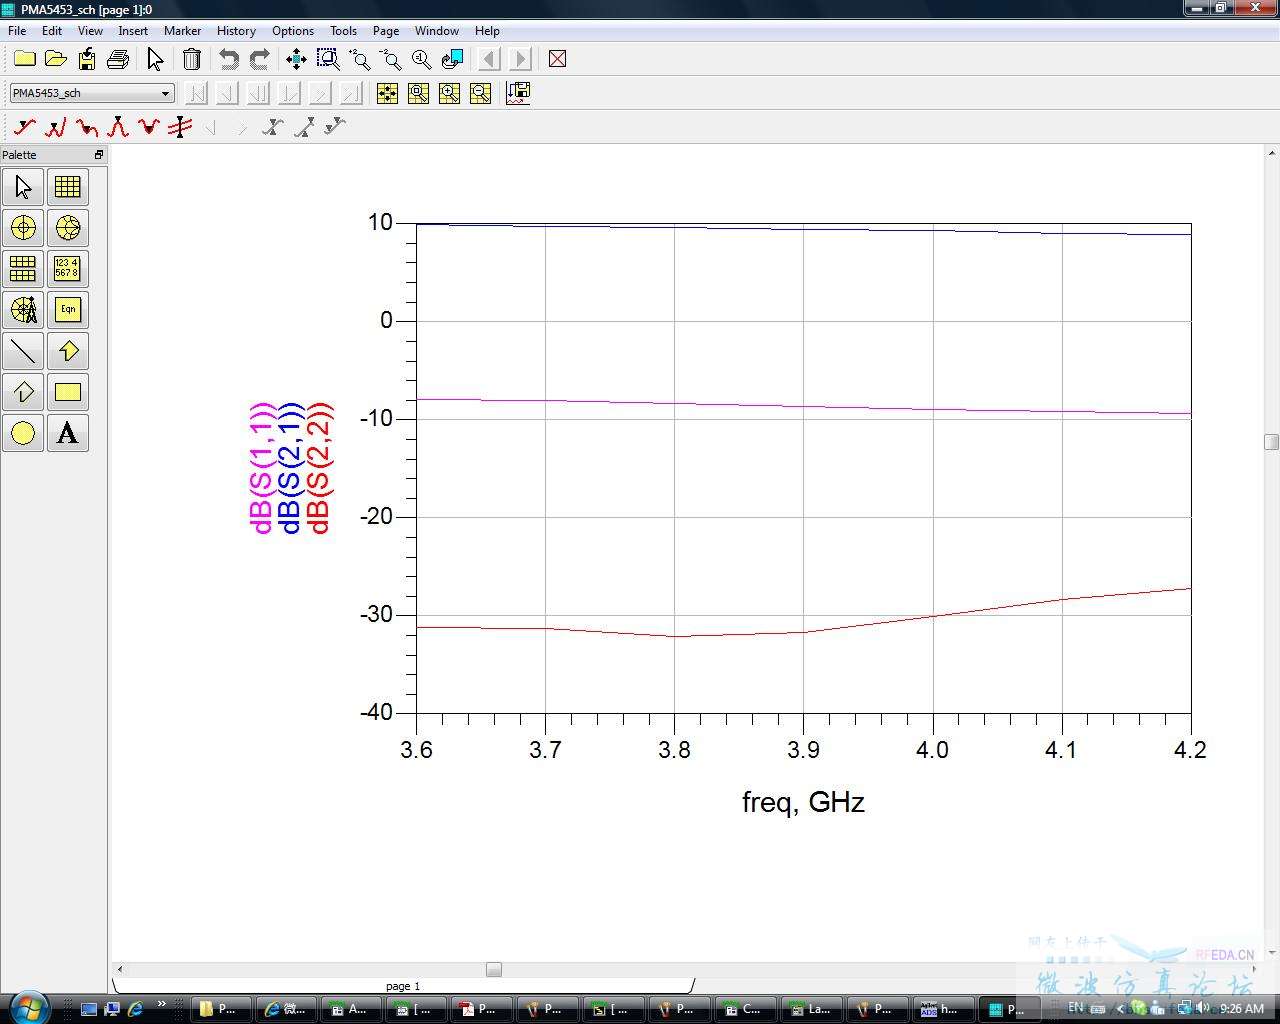
Task: Insert an antenna plot from palette
Action: click(x=23, y=310)
